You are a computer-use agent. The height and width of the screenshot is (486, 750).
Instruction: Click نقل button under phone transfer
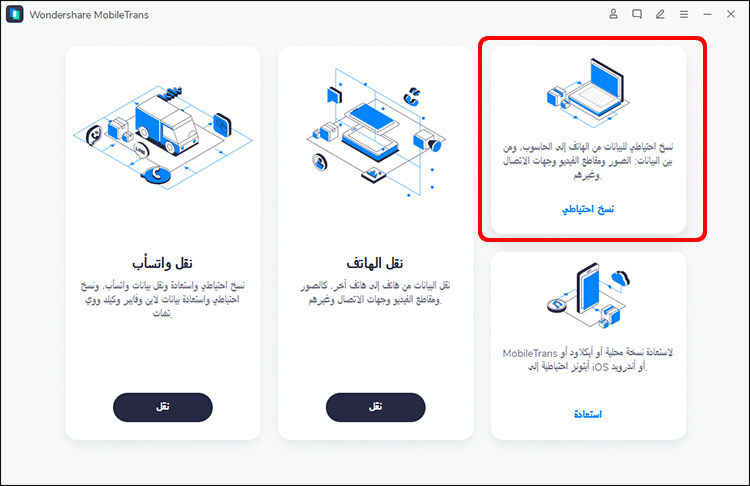pos(375,407)
